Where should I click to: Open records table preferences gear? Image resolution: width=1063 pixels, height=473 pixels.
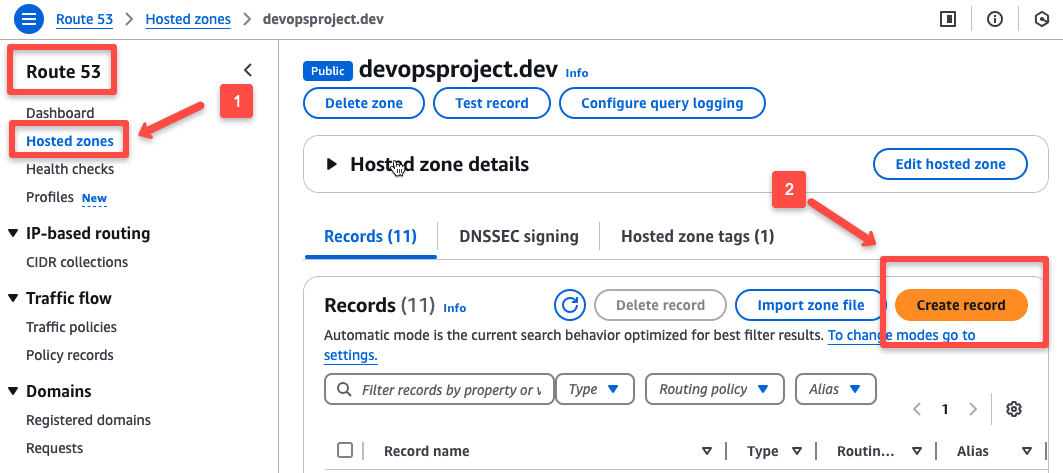point(1014,409)
